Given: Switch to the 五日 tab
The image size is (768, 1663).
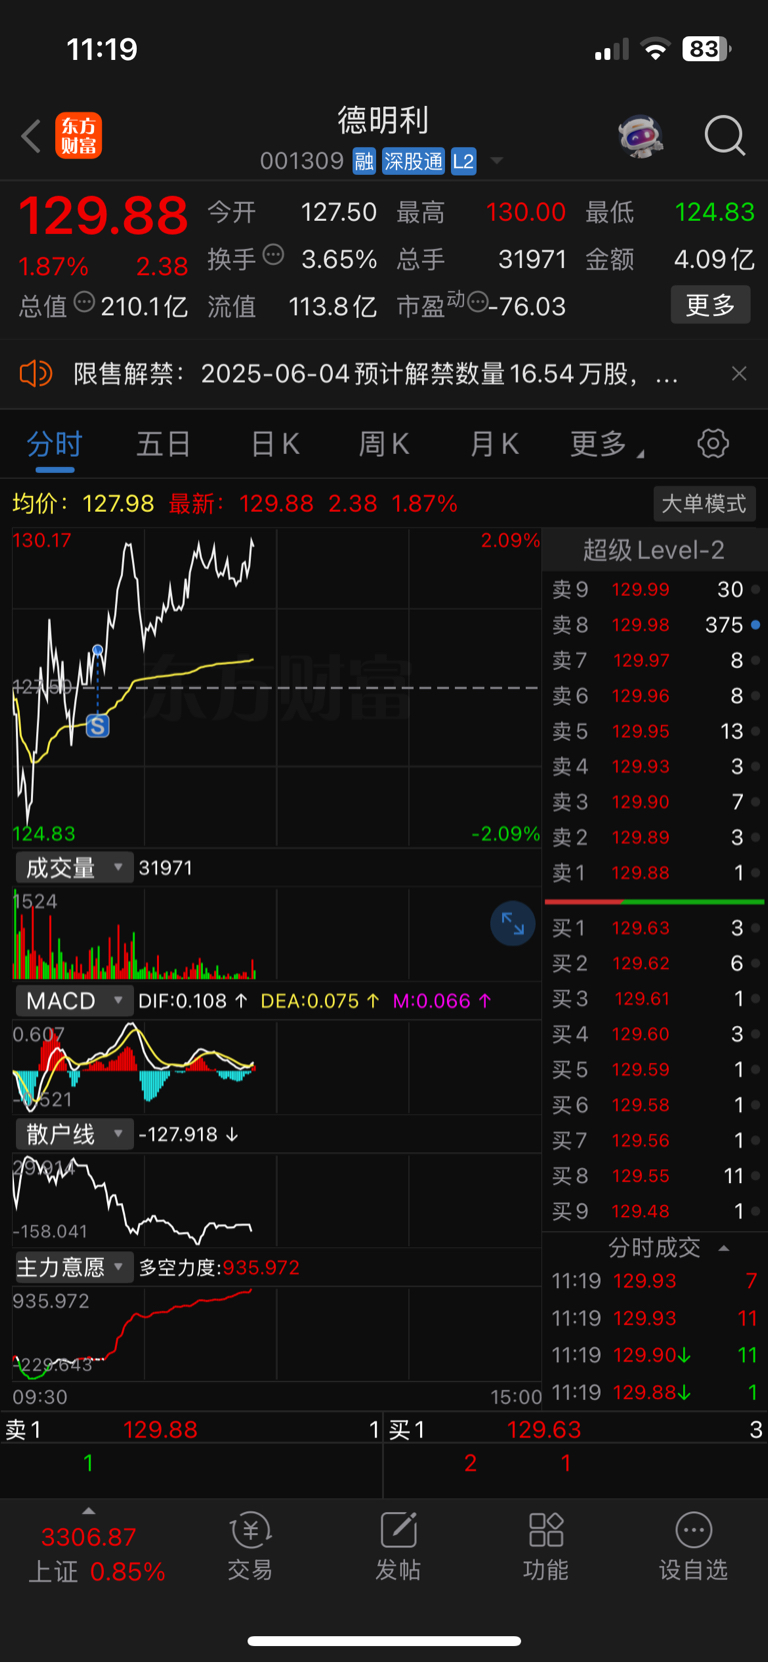Looking at the screenshot, I should pyautogui.click(x=163, y=444).
